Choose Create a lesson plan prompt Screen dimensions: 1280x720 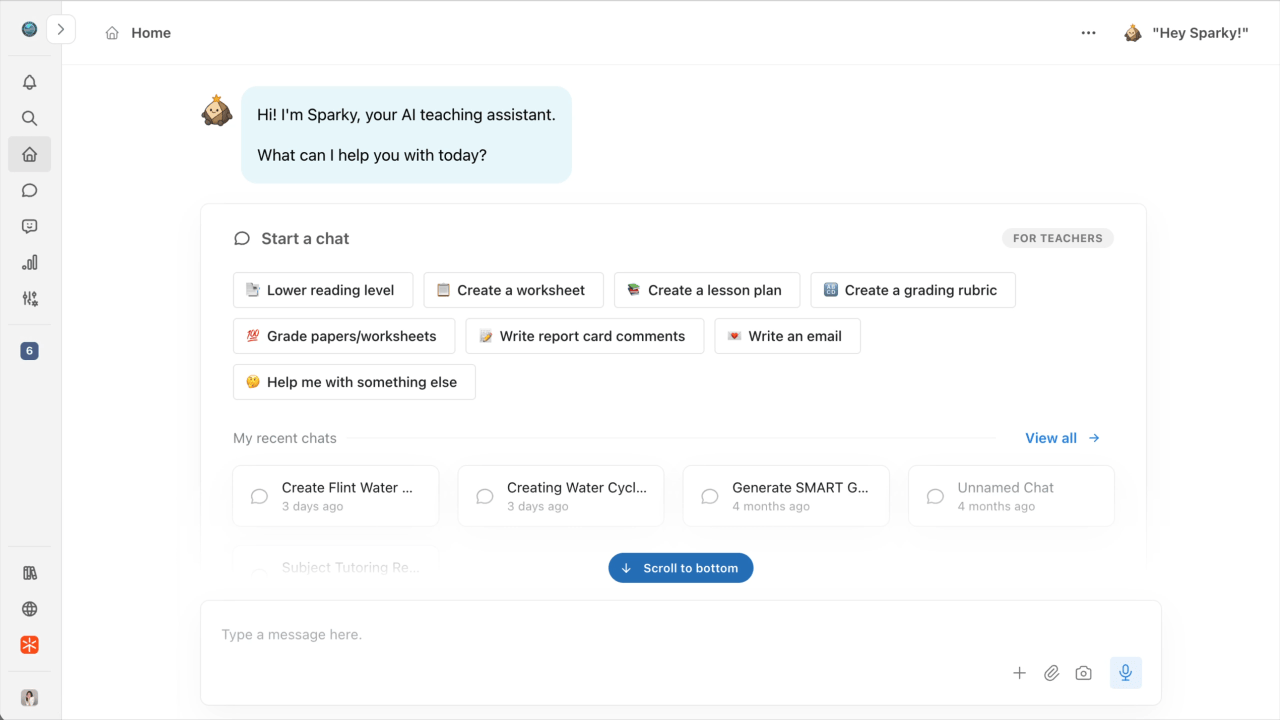pyautogui.click(x=706, y=290)
